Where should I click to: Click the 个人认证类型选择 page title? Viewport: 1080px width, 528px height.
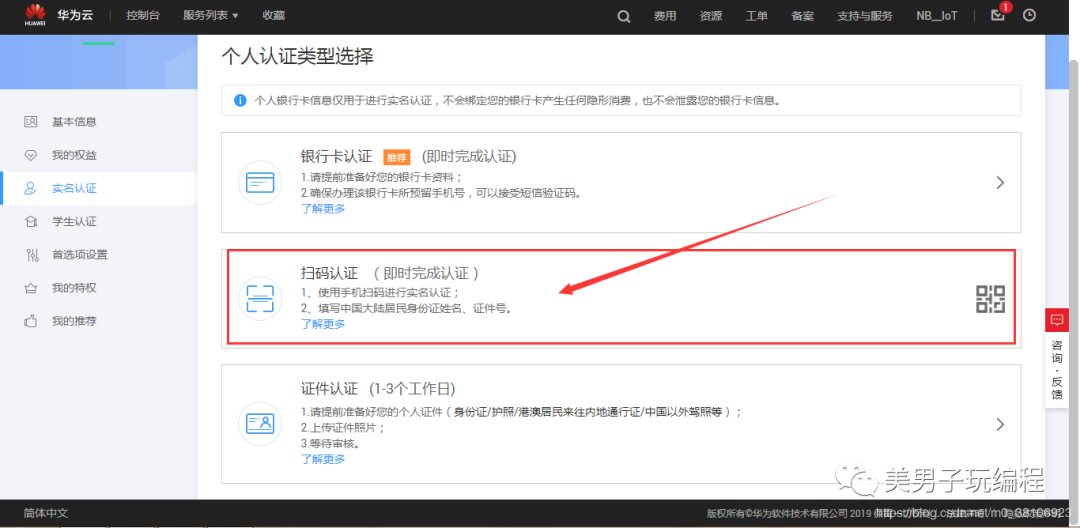(298, 56)
